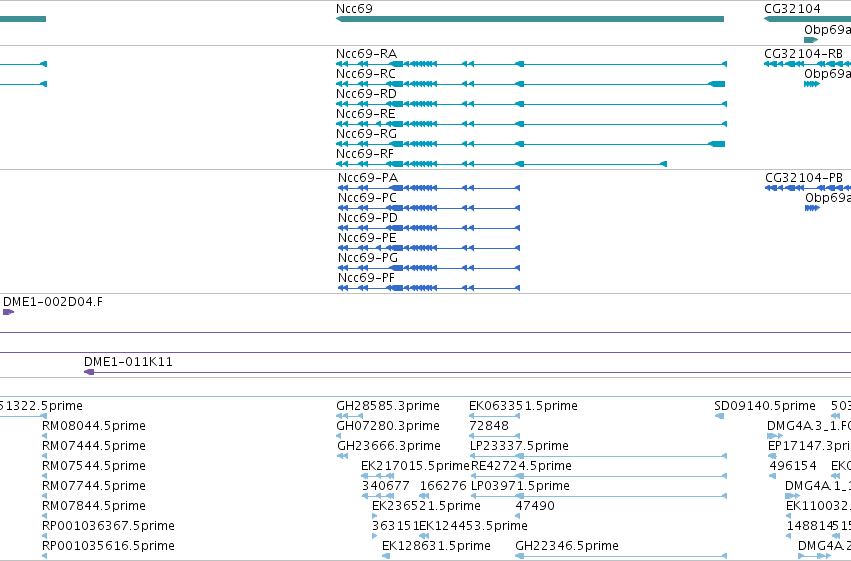Click the RE42724.5prime EST label
Image resolution: width=851 pixels, height=561 pixels.
click(522, 467)
